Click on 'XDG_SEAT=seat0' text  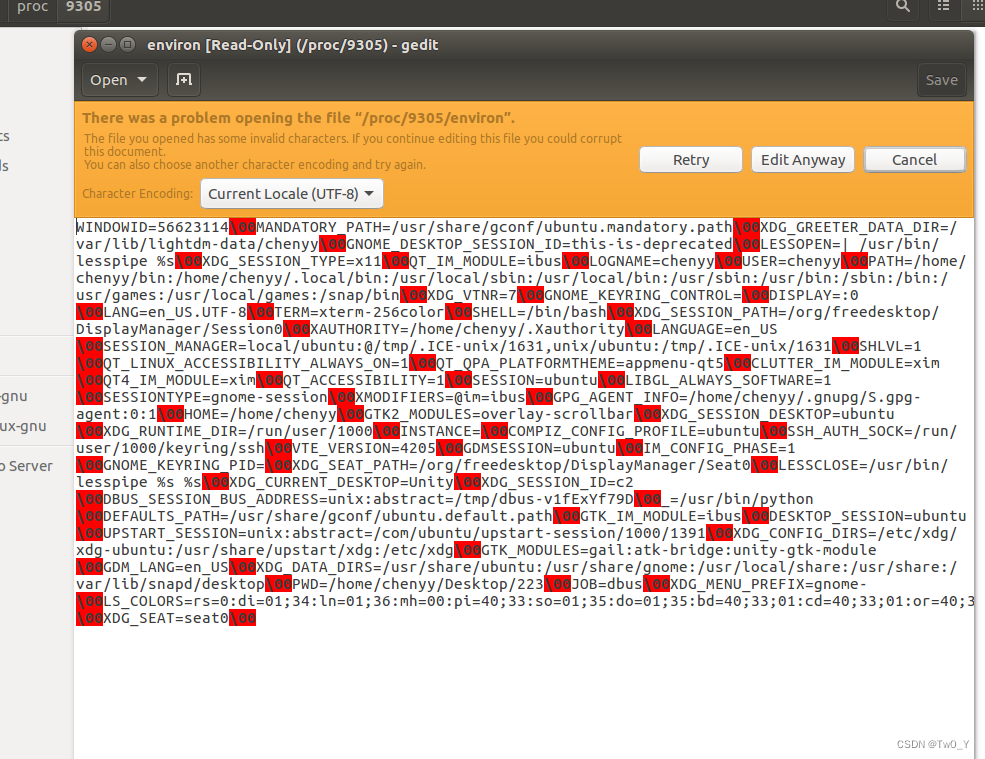tap(166, 618)
